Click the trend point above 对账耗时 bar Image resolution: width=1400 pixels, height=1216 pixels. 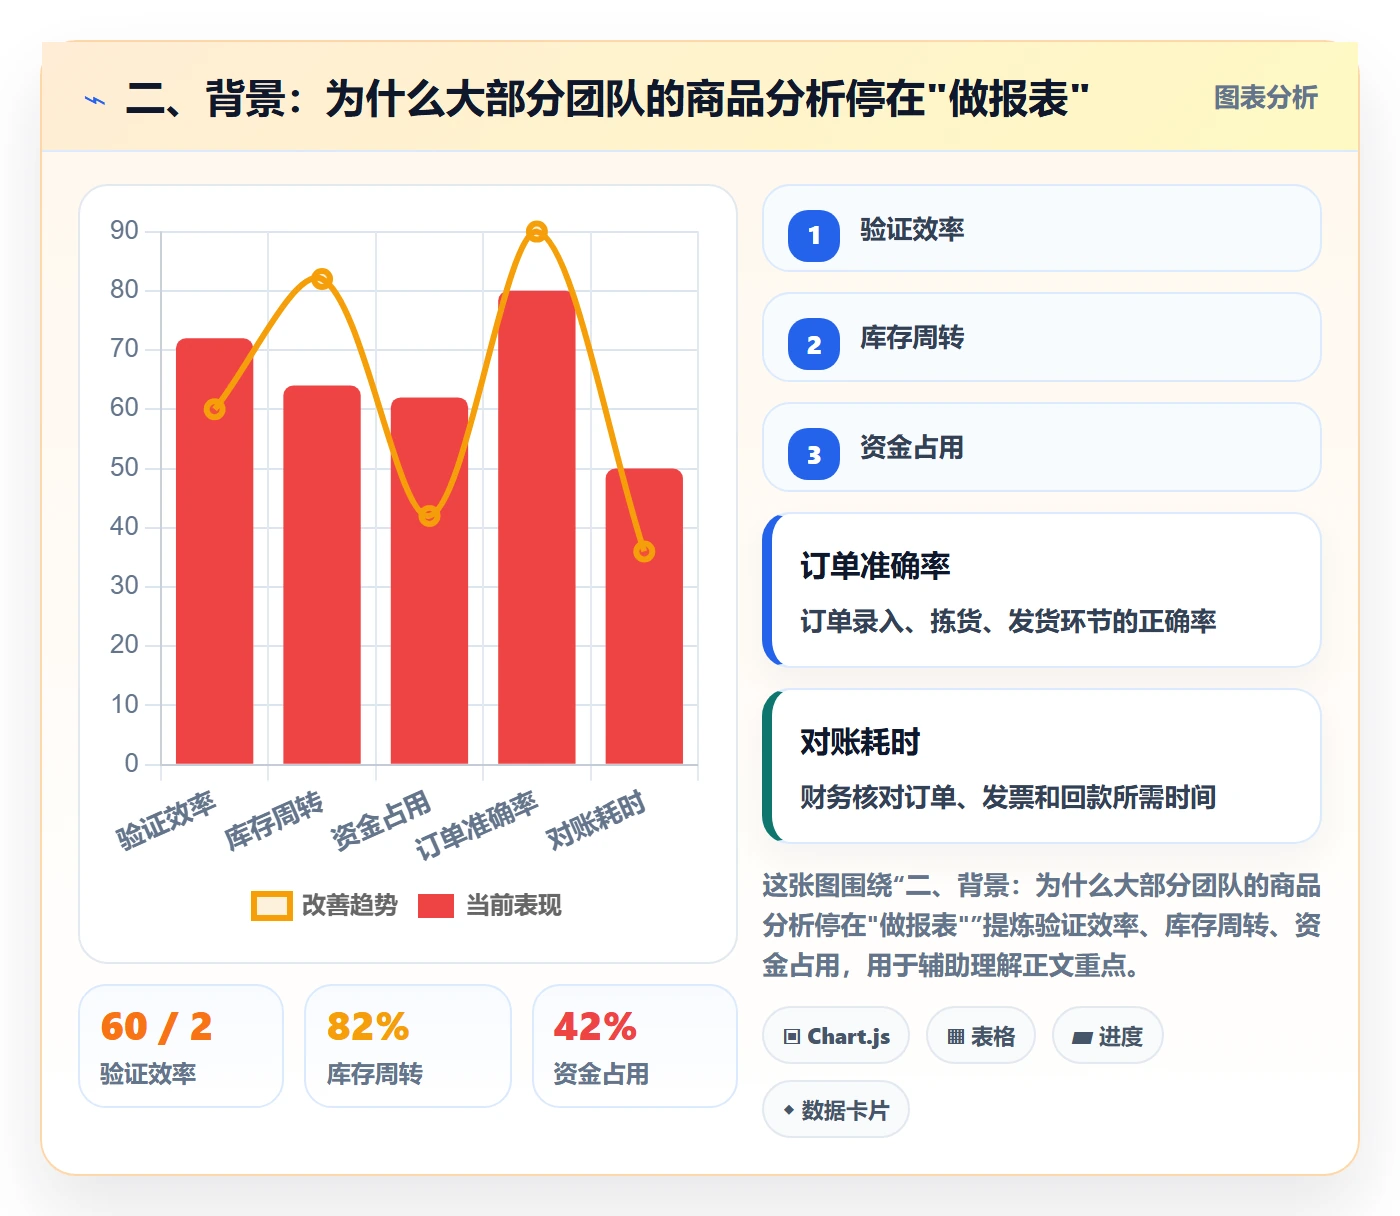click(644, 551)
